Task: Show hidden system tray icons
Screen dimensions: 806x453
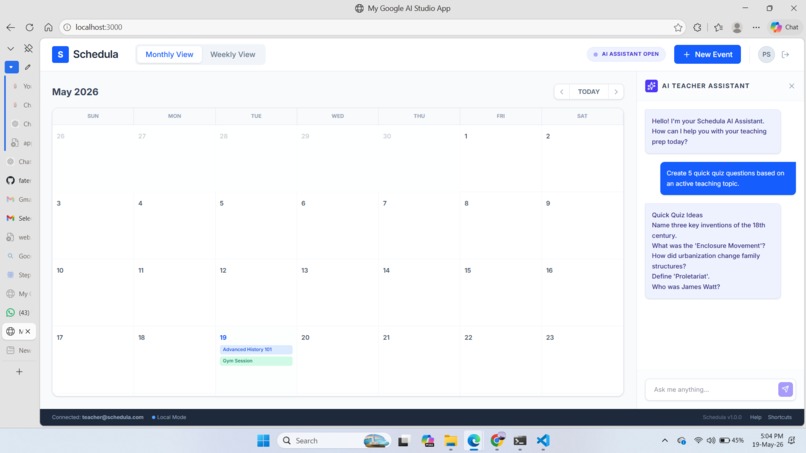Action: [665, 441]
